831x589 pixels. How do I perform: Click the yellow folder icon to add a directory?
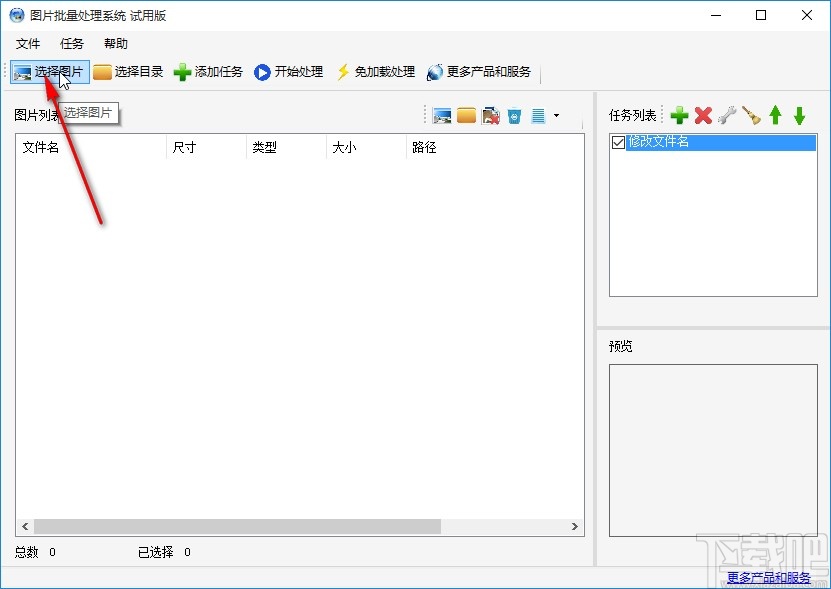click(x=465, y=115)
